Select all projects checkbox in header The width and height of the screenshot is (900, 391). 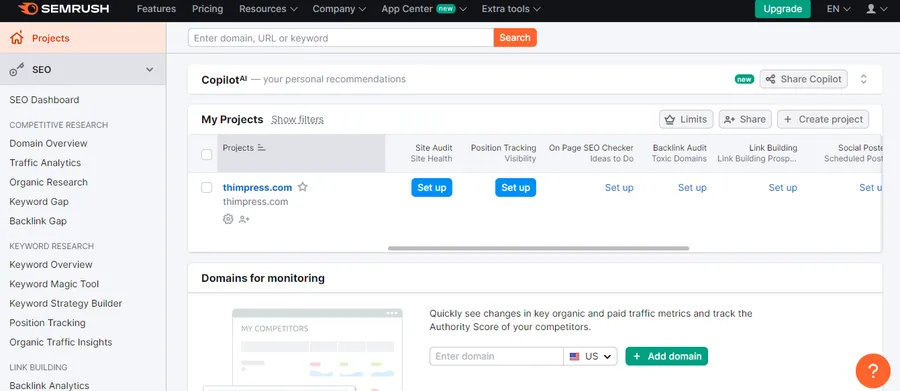tap(207, 154)
